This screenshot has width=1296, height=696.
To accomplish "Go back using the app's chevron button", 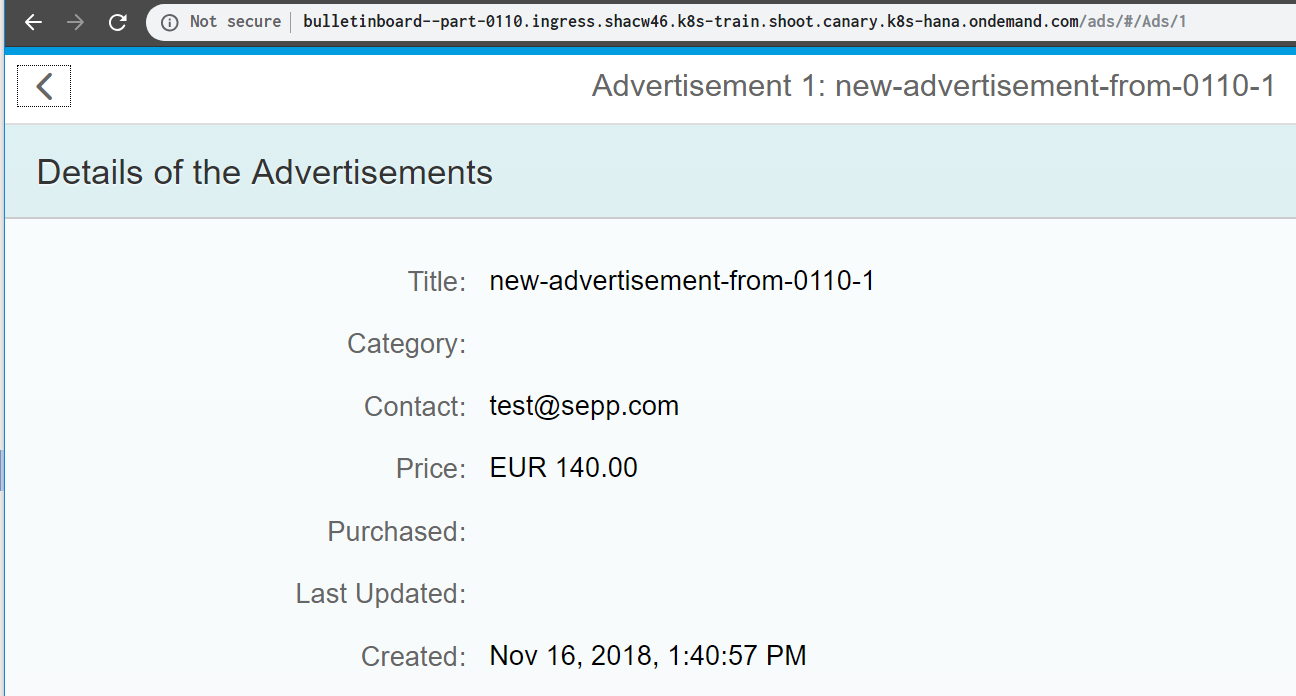I will [44, 87].
